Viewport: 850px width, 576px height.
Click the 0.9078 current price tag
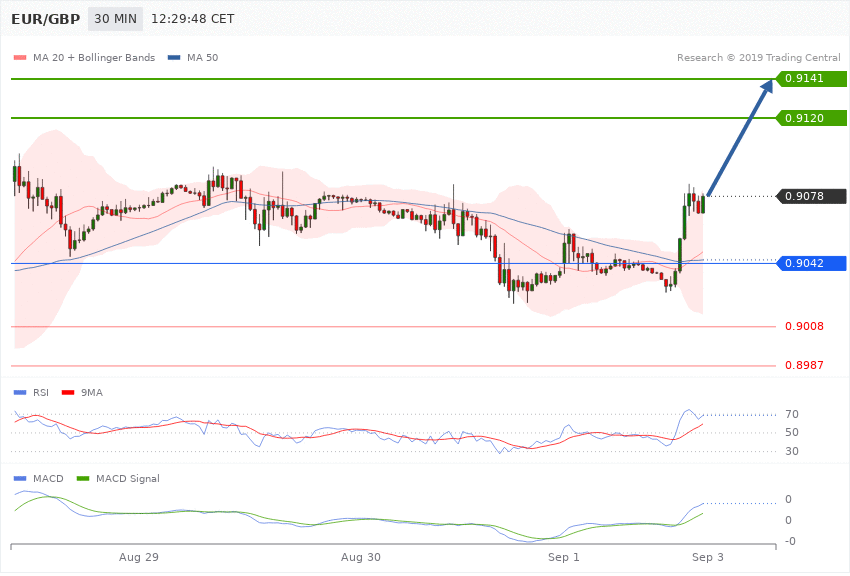(x=811, y=196)
